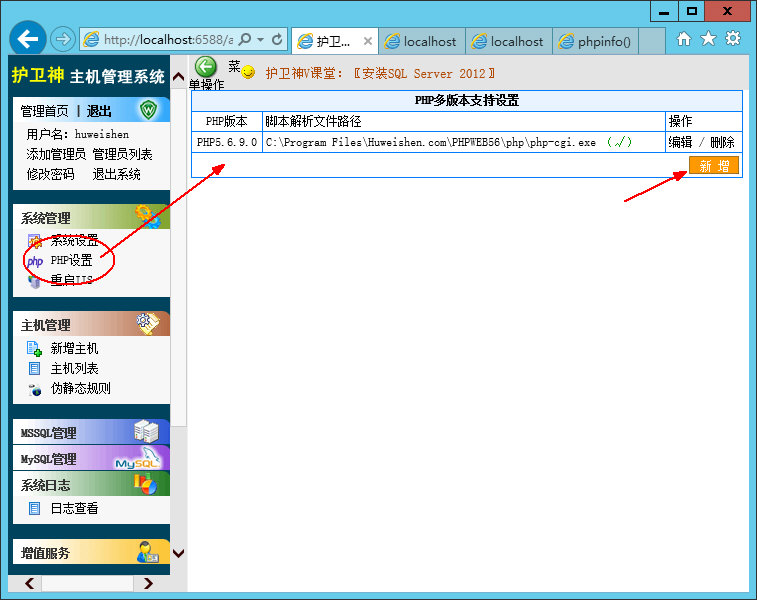
Task: Click the 退出 link in header
Action: pyautogui.click(x=99, y=111)
